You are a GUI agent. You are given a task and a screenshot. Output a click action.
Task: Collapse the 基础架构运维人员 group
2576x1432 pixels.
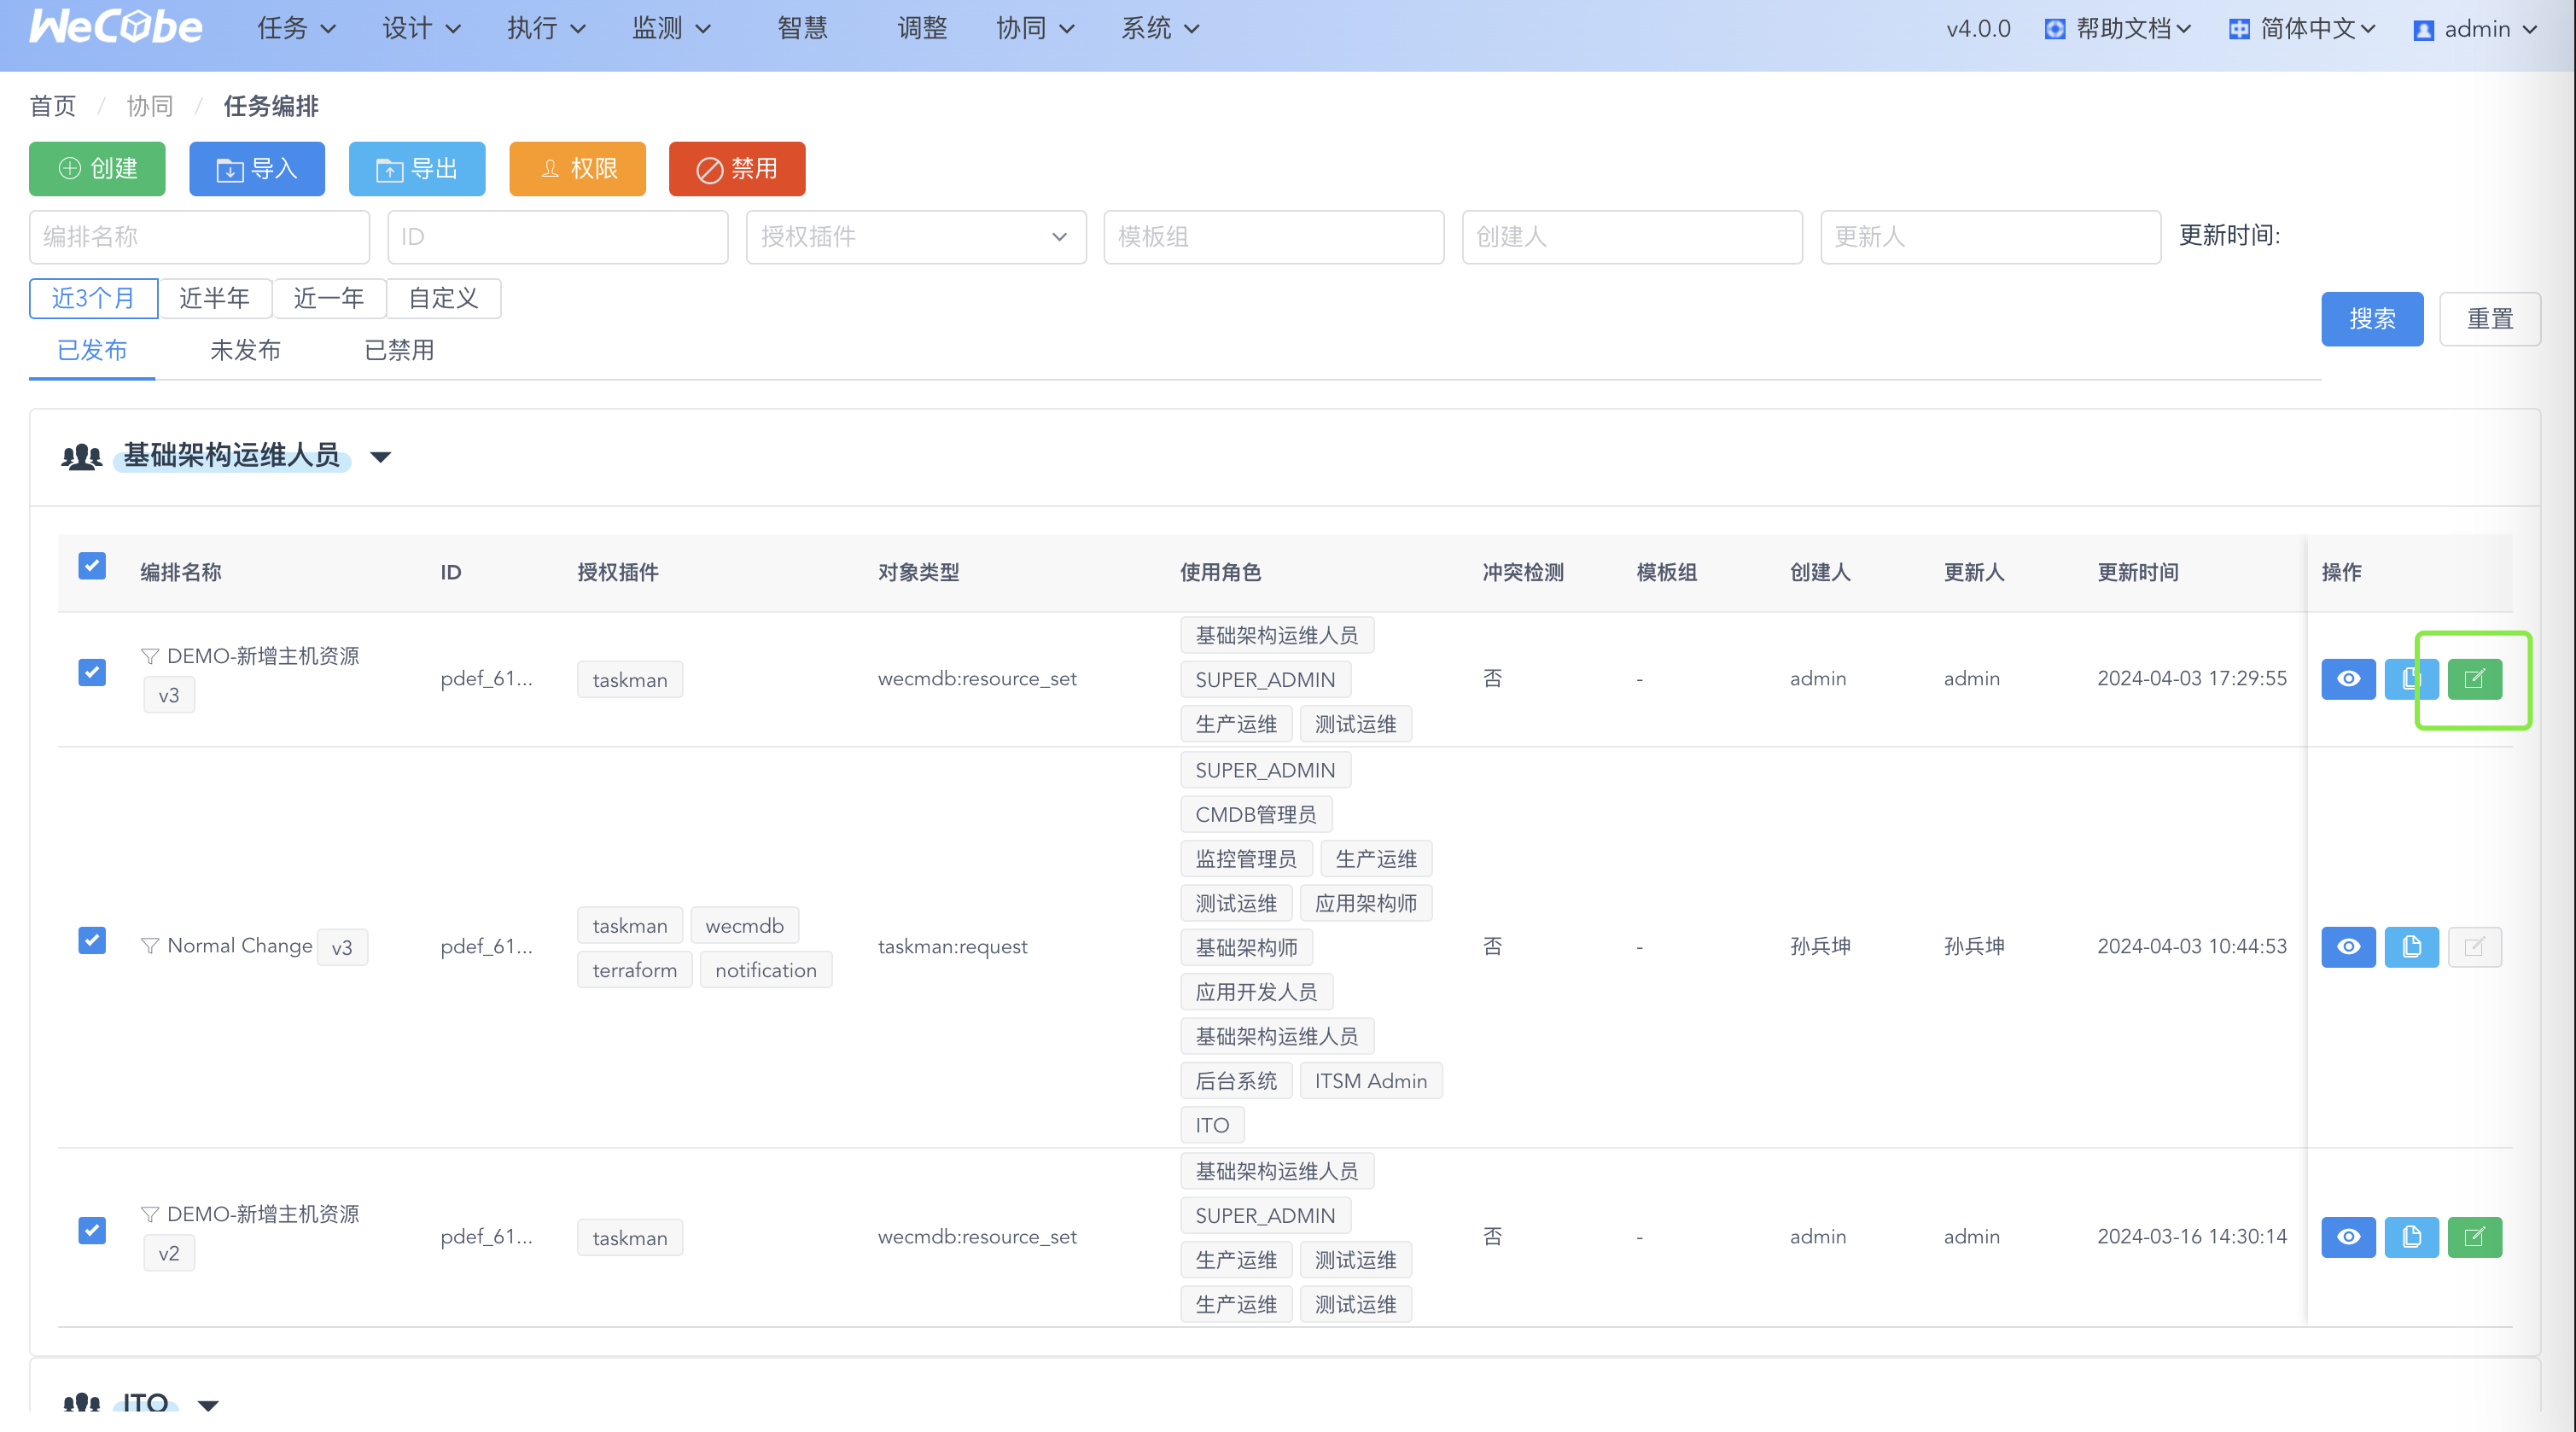[380, 457]
